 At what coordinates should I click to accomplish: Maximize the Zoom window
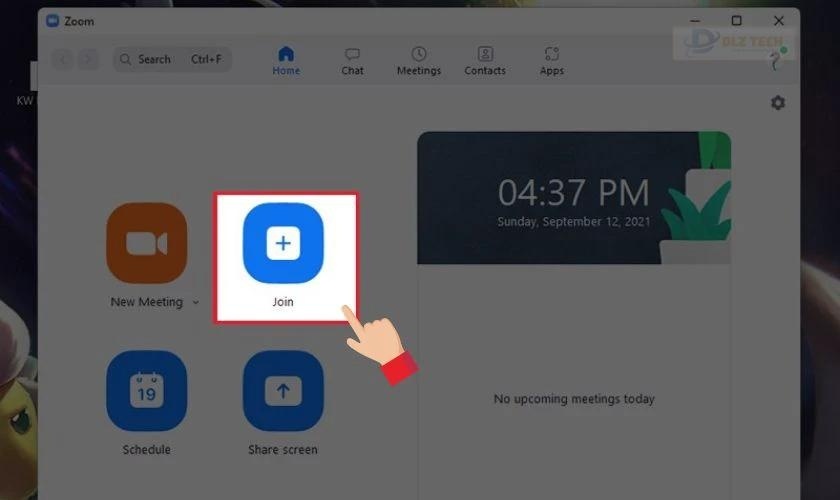[737, 20]
